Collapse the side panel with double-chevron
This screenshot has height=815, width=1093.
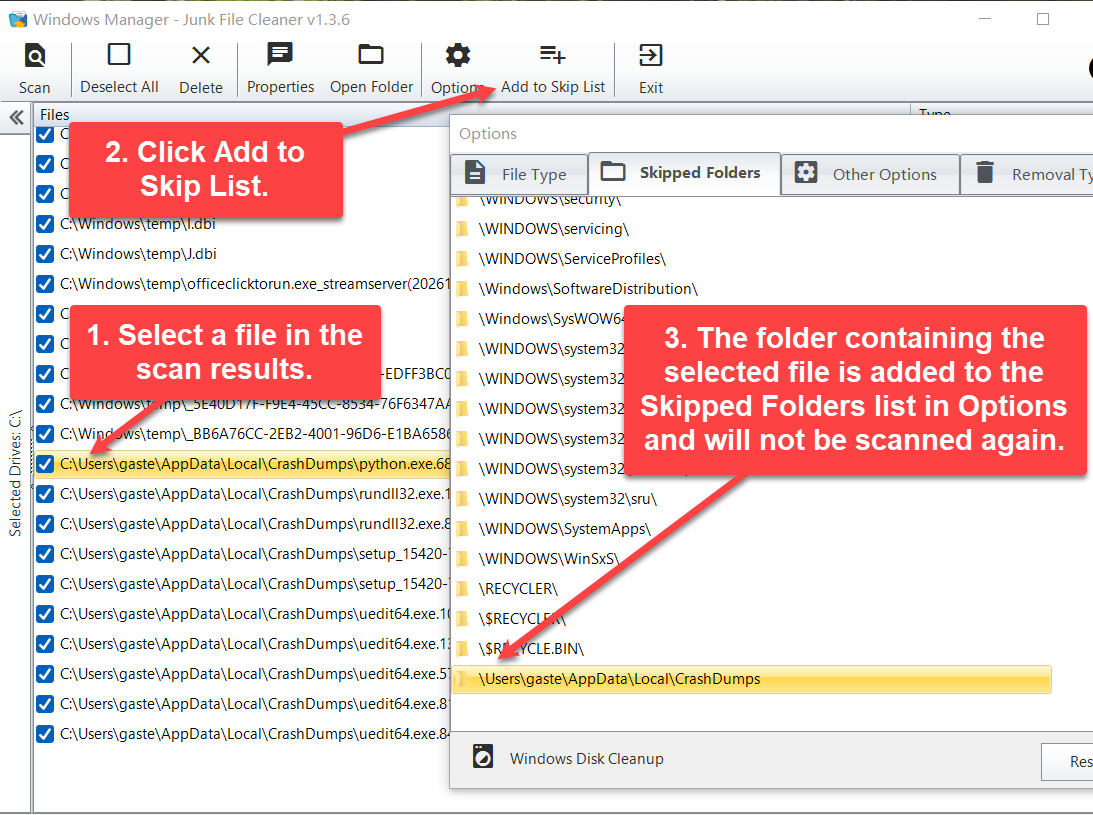(x=16, y=117)
